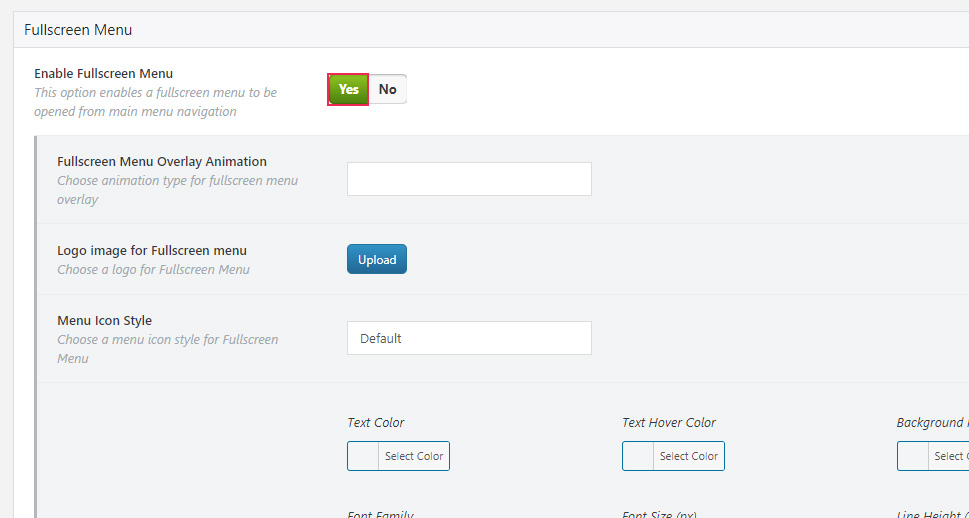Click the Text Hover Color label

669,423
